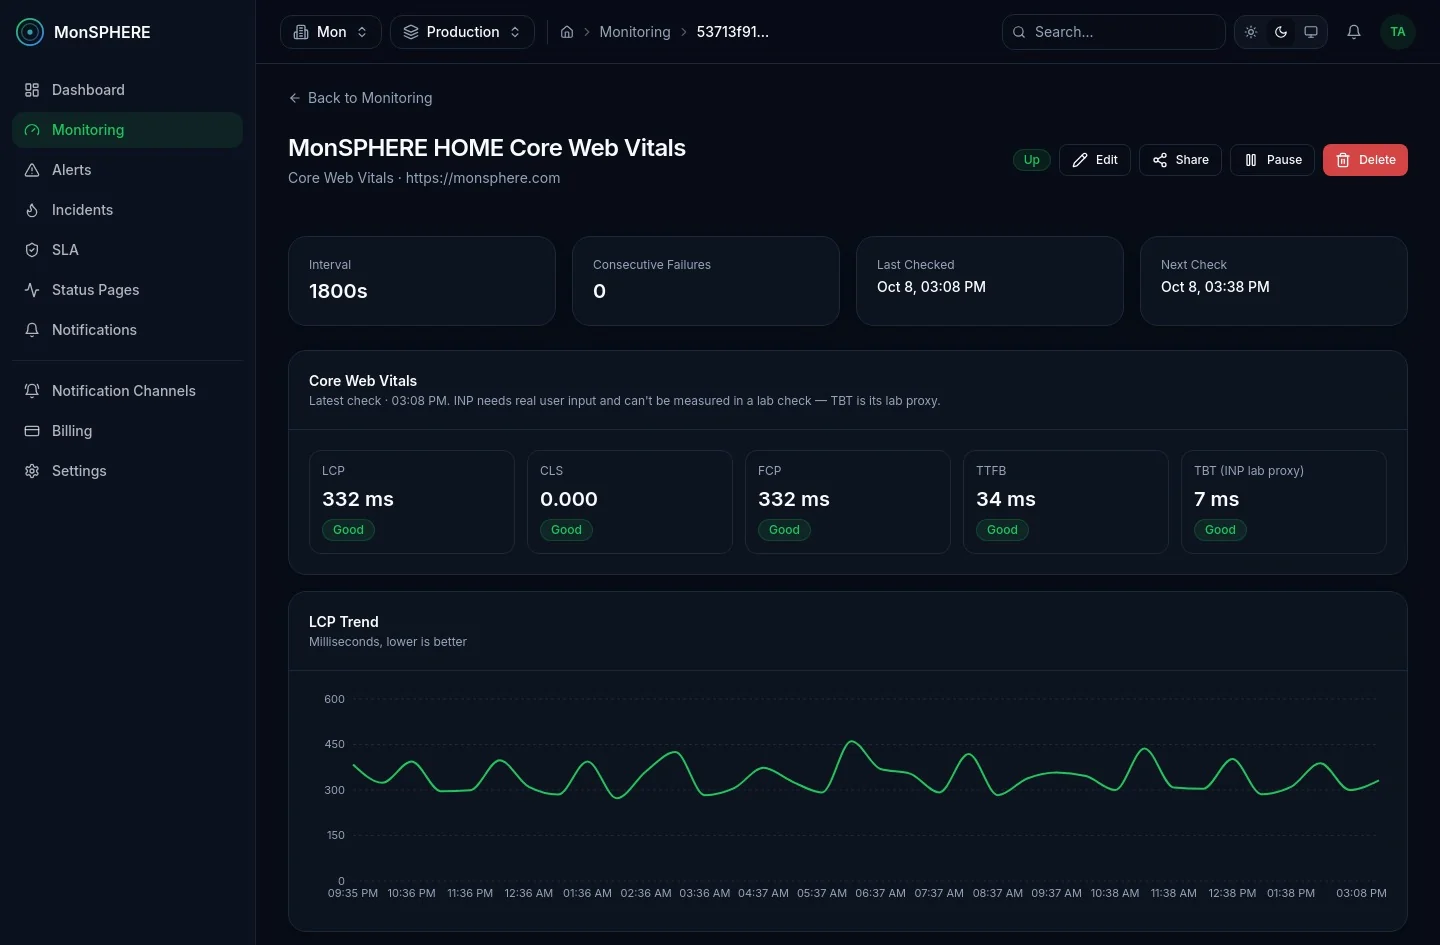The height and width of the screenshot is (945, 1440).
Task: Click the 06:37 AM chart axis label
Action: tap(881, 893)
